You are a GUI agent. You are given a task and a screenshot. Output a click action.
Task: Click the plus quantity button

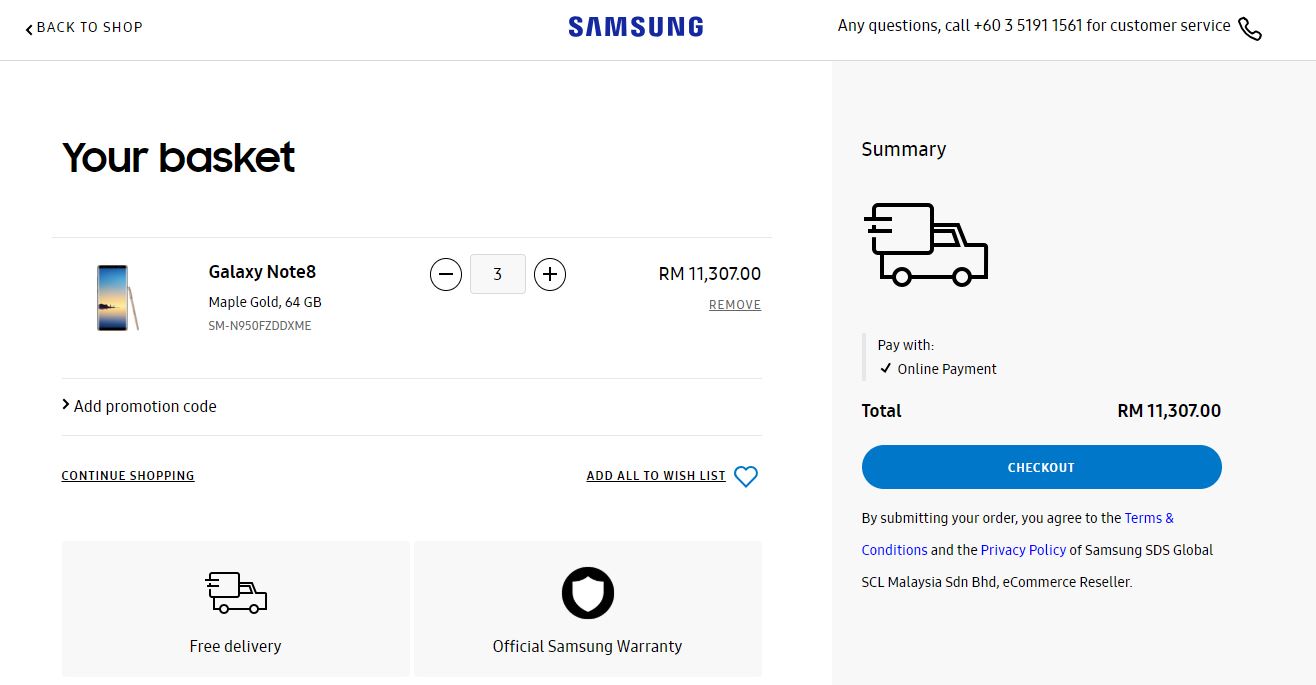550,274
